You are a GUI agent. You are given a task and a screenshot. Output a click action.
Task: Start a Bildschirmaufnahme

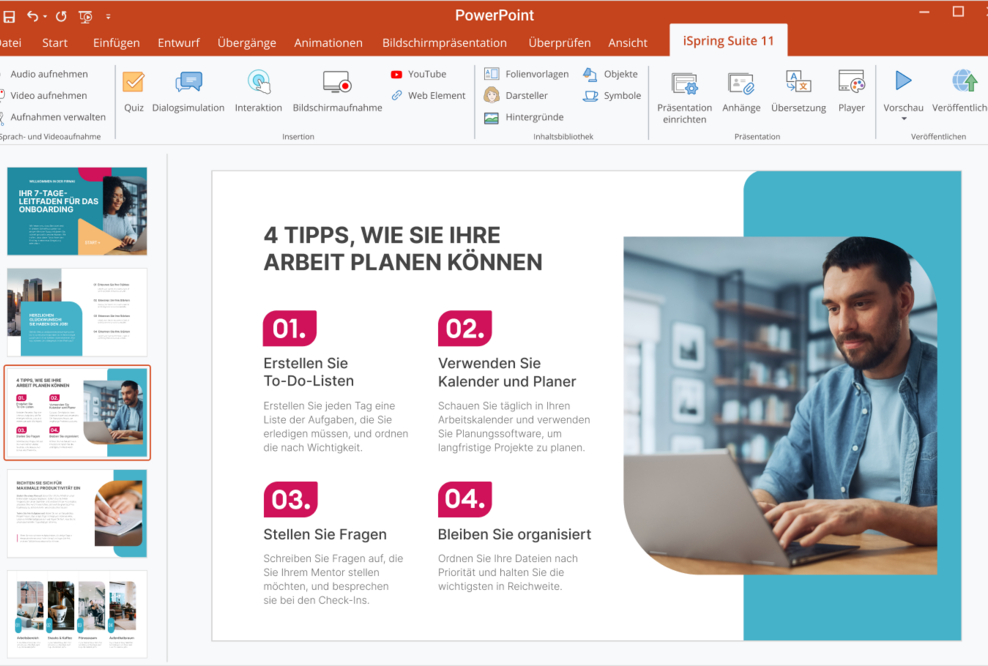(x=336, y=89)
